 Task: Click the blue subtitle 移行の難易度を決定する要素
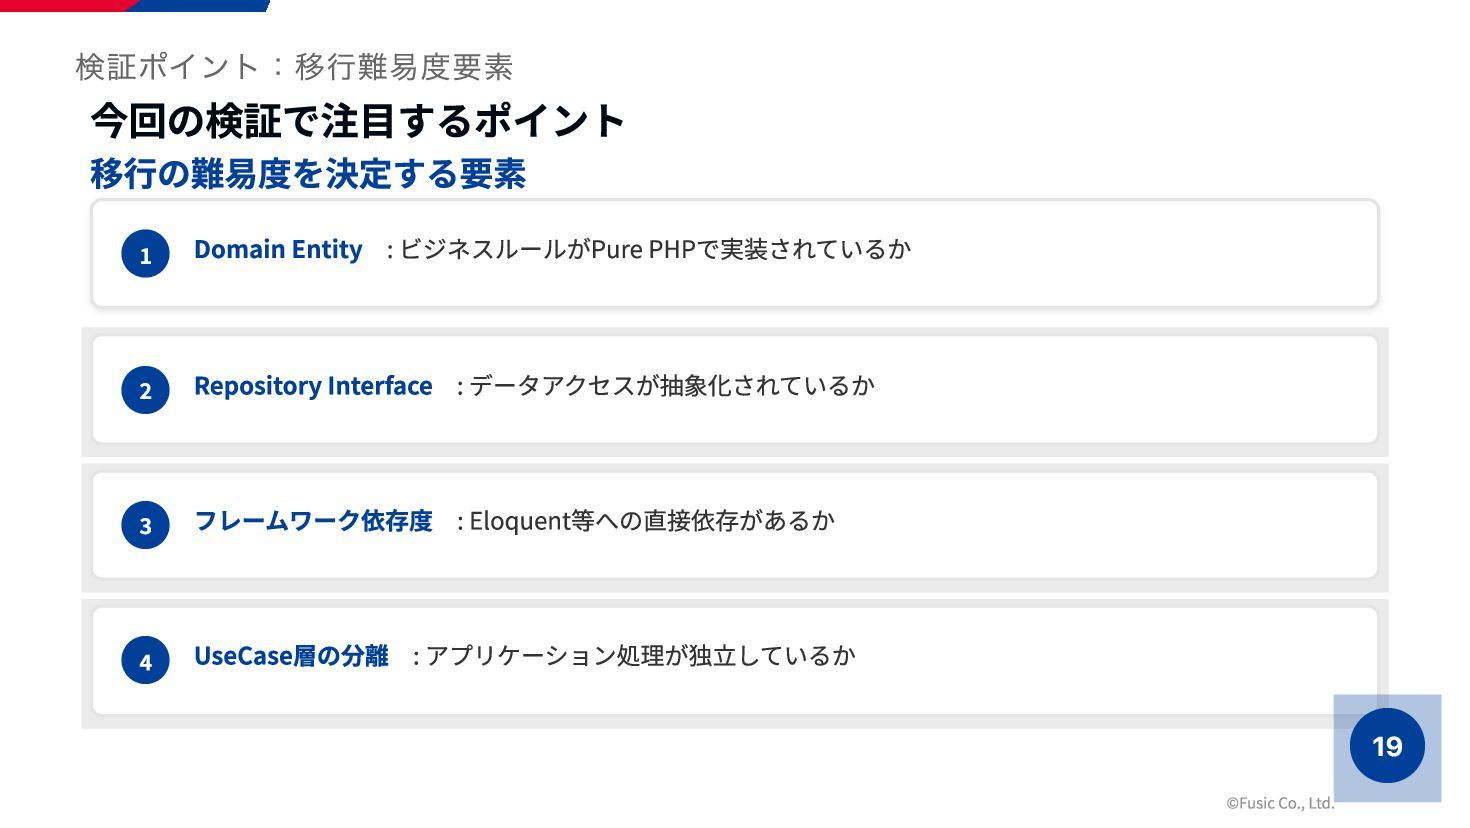click(x=308, y=174)
